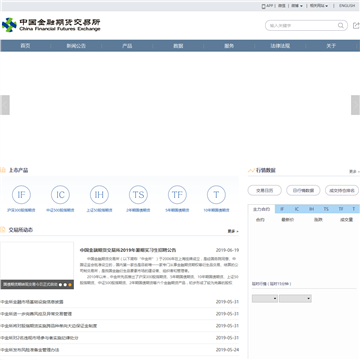Image resolution: width=360 pixels, height=360 pixels.
Task: Open the 5年期国债期货 product label link
Action: 177,210
